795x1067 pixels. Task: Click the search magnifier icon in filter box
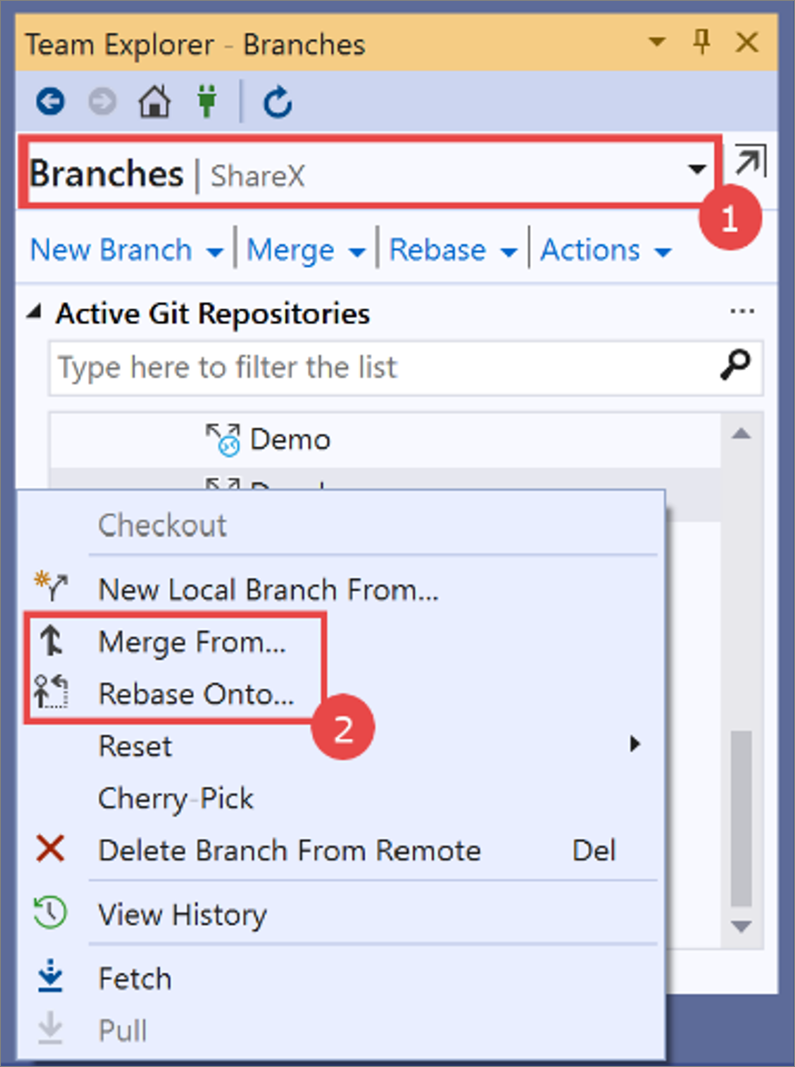[735, 366]
